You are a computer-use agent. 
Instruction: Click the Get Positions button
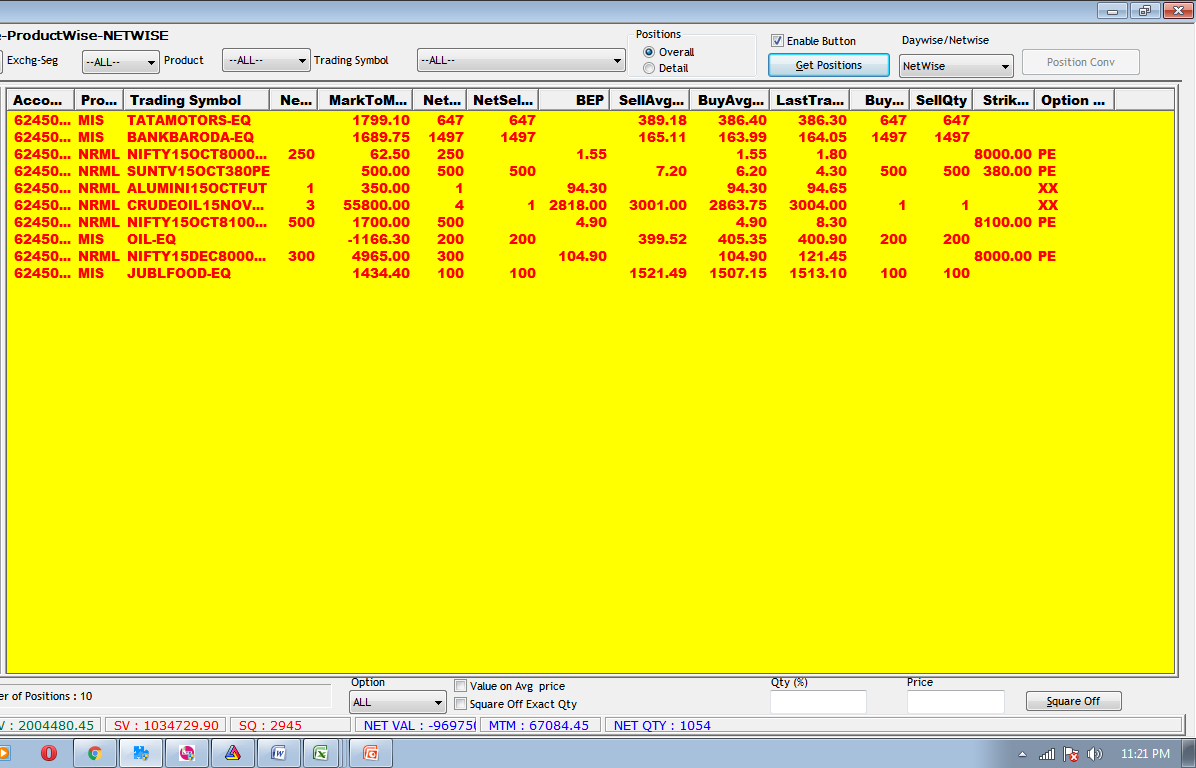828,65
